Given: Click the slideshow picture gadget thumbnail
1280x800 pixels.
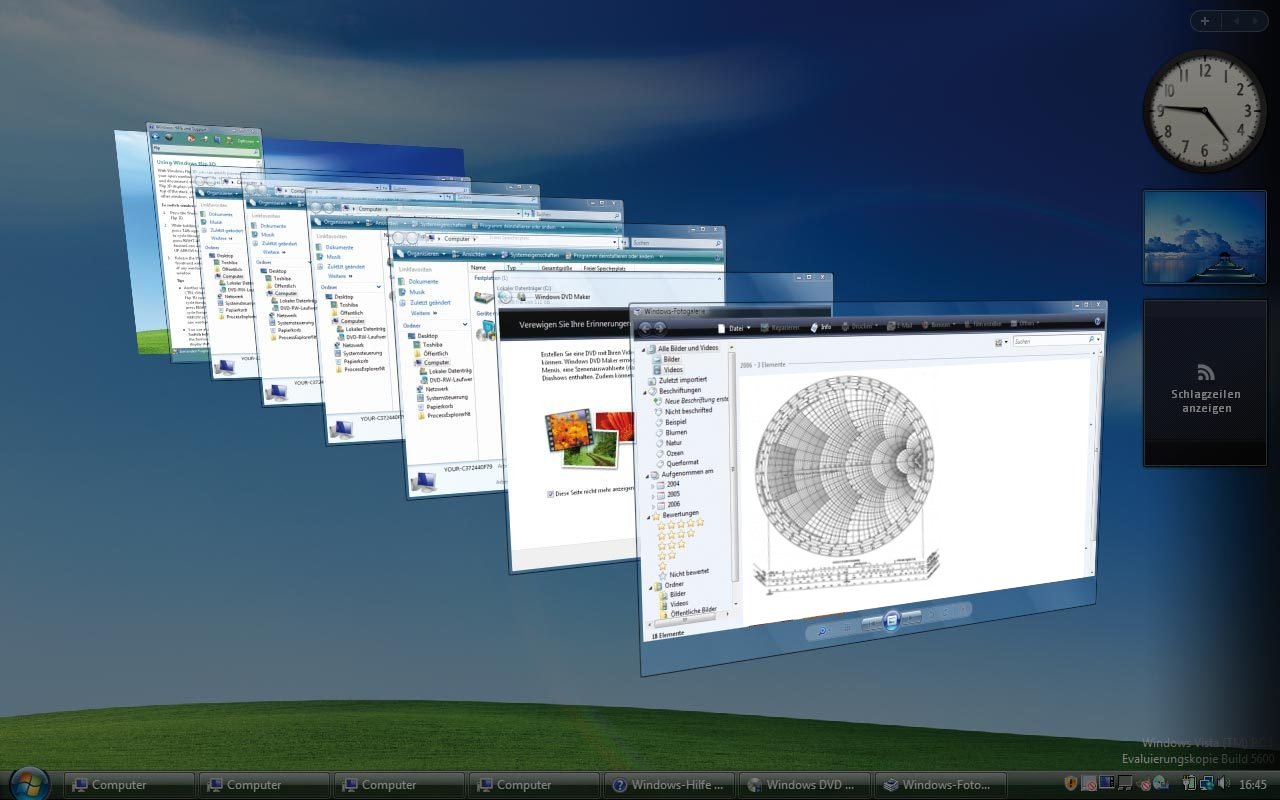Looking at the screenshot, I should pos(1204,240).
